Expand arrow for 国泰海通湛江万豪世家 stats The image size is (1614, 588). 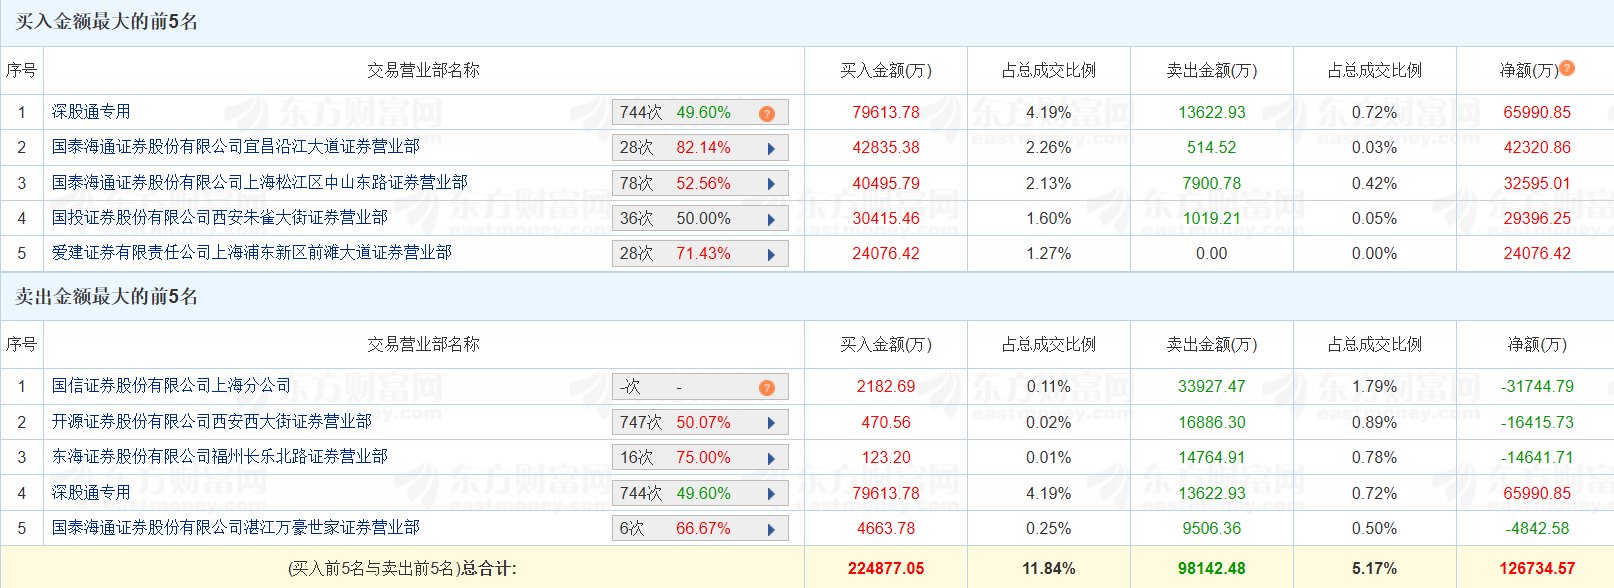(771, 529)
